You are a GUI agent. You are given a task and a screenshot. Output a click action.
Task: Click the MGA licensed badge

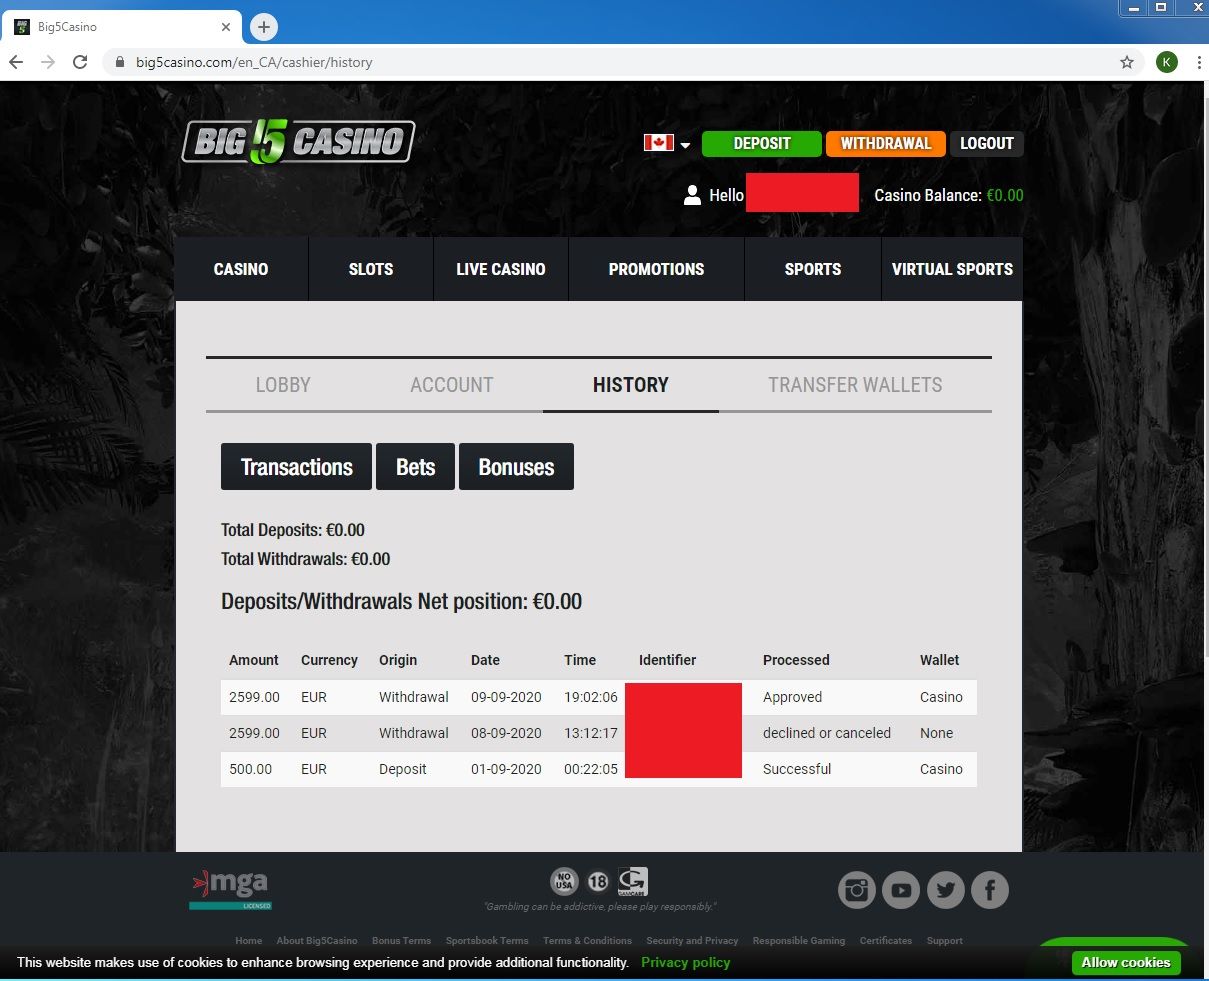pos(230,890)
